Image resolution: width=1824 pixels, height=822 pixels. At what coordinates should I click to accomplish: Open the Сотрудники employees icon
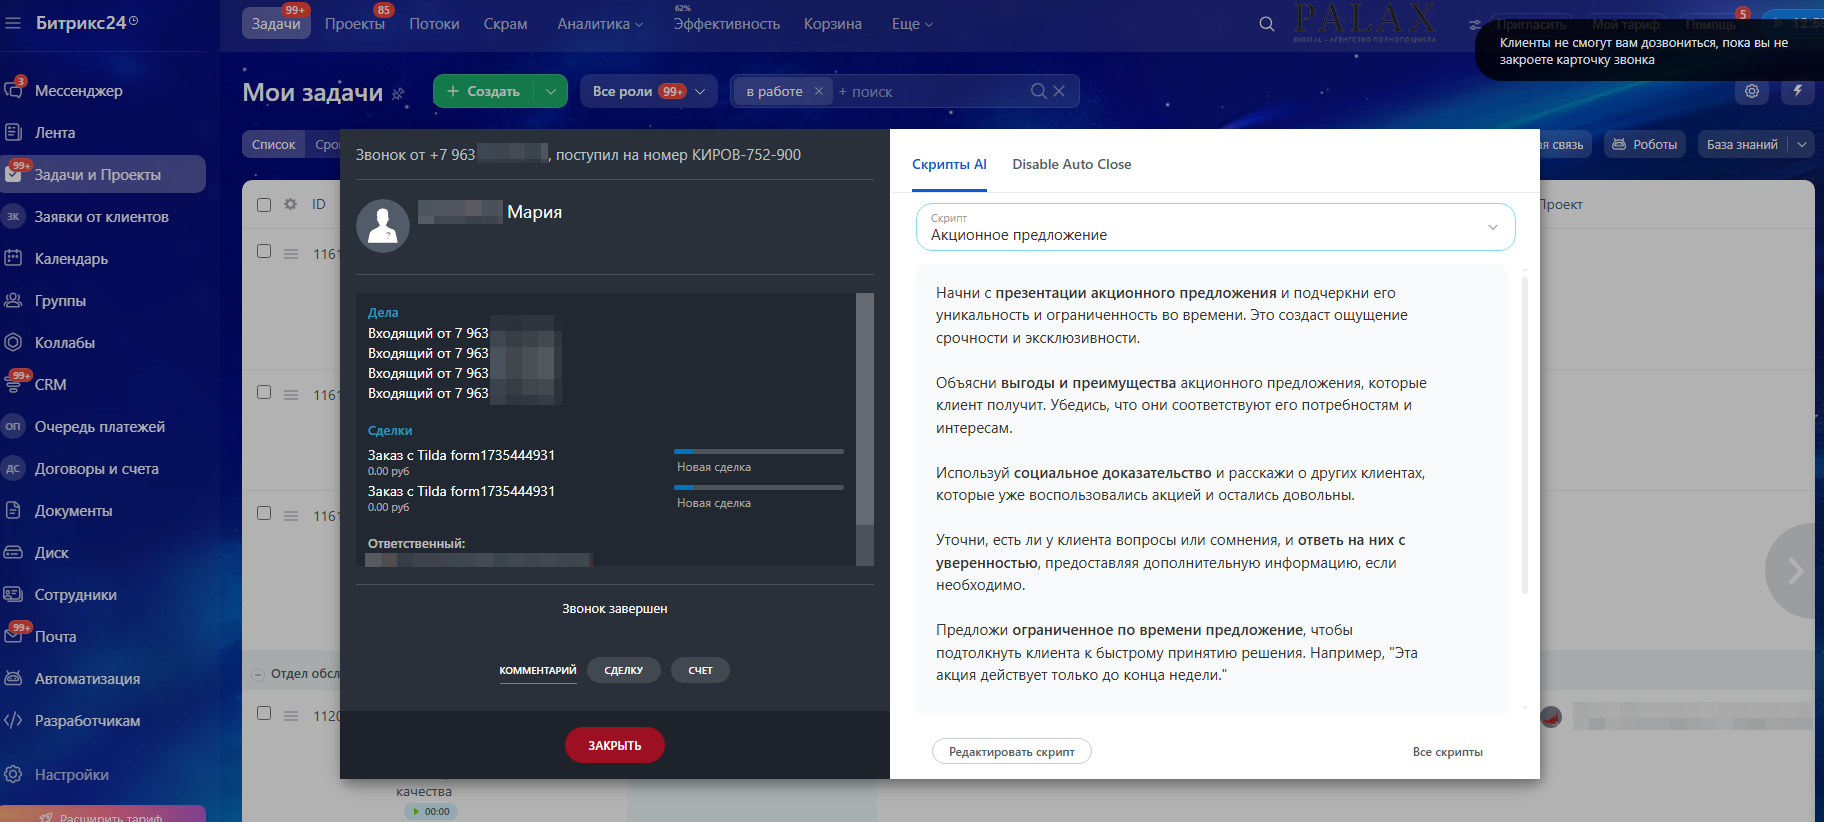(14, 594)
